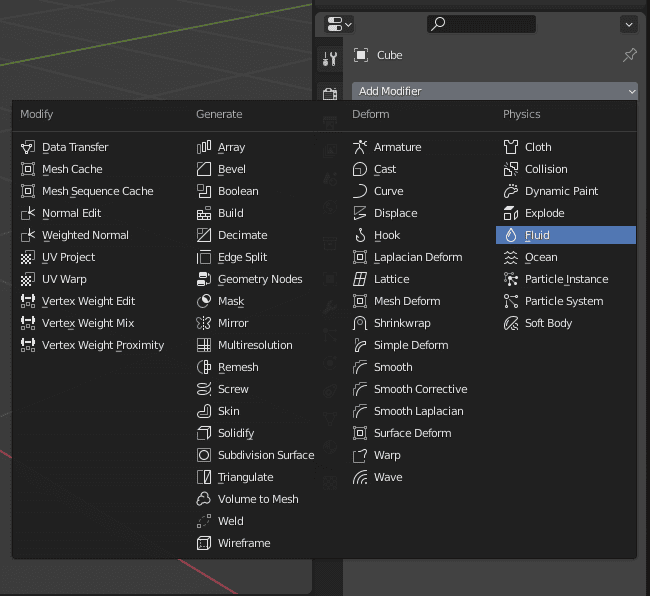Toggle the pin on Cube properties
This screenshot has width=650, height=596.
(x=630, y=55)
